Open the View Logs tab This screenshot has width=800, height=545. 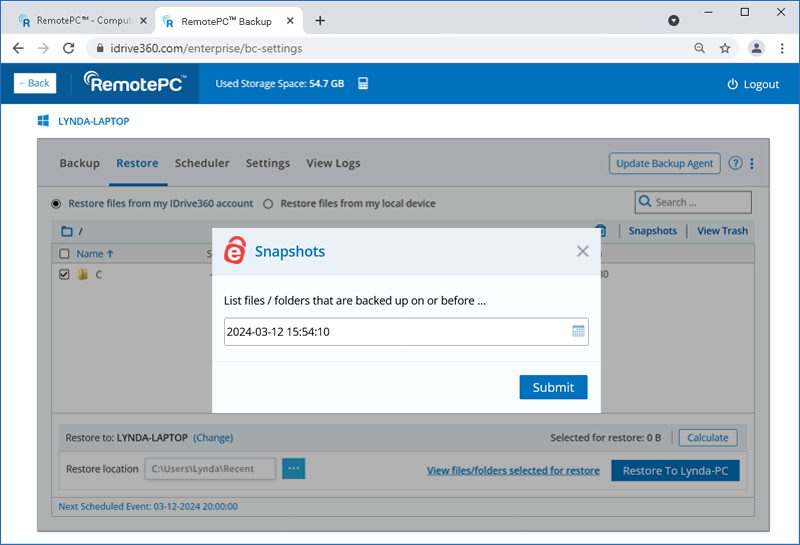click(333, 163)
